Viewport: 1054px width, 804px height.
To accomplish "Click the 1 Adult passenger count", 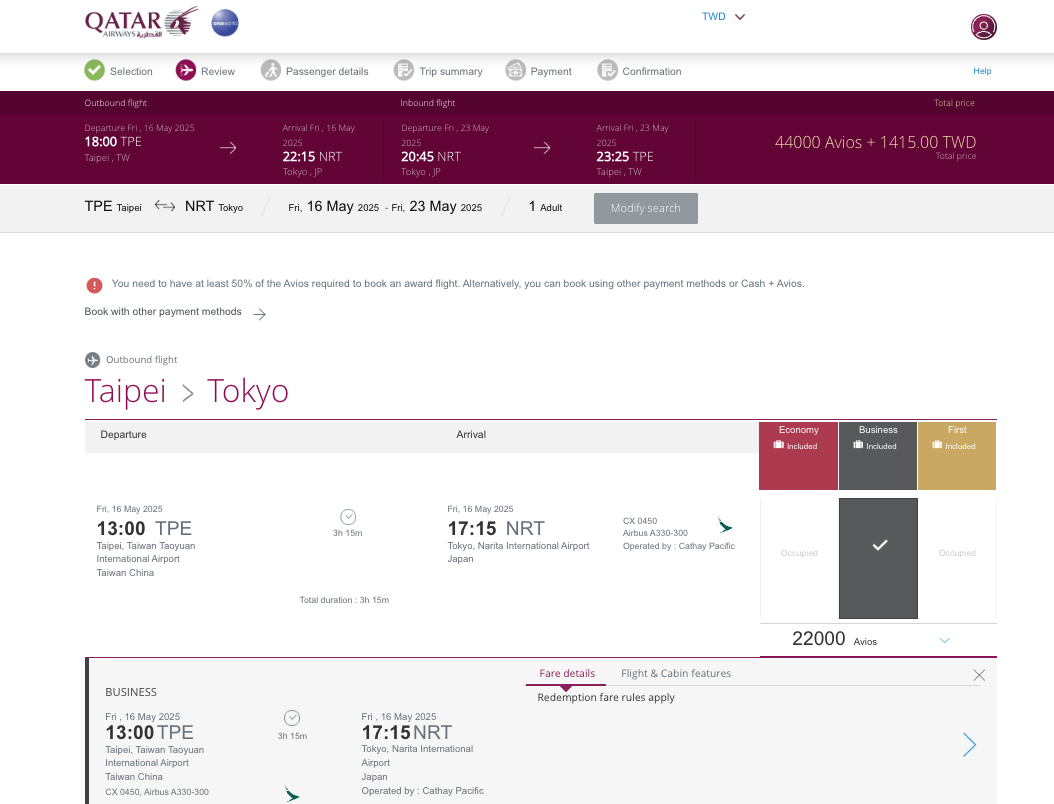I will (545, 206).
